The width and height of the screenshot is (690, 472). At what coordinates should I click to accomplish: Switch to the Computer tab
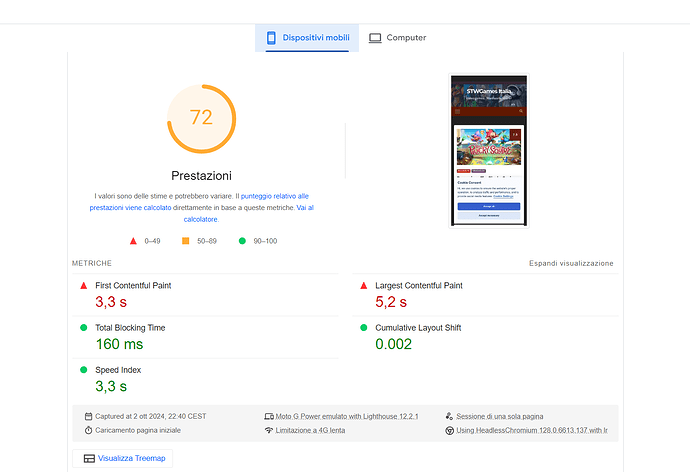tap(397, 38)
